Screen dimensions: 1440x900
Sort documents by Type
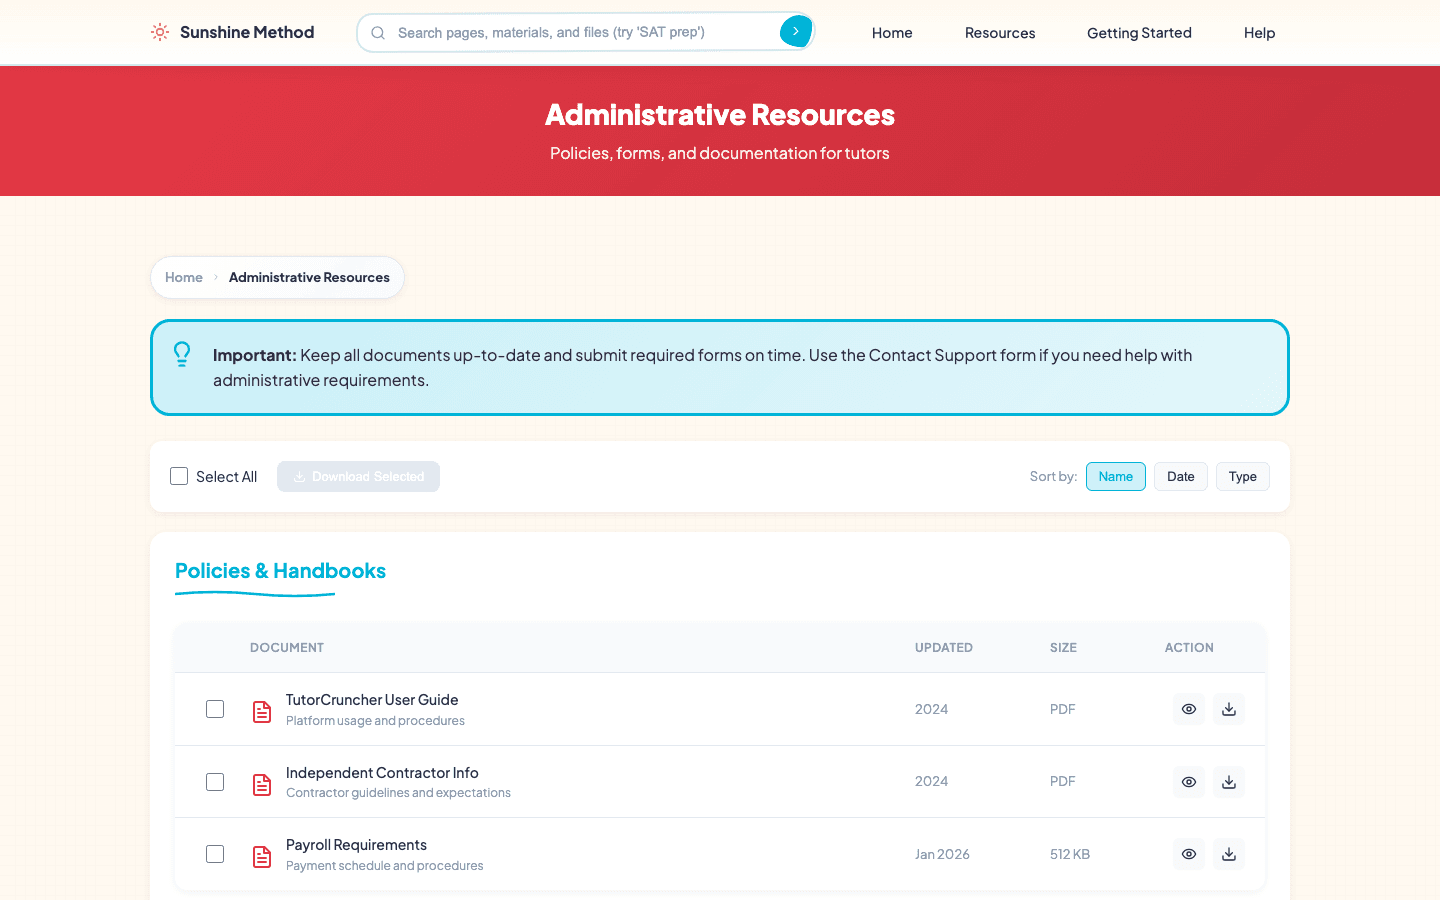tap(1242, 476)
